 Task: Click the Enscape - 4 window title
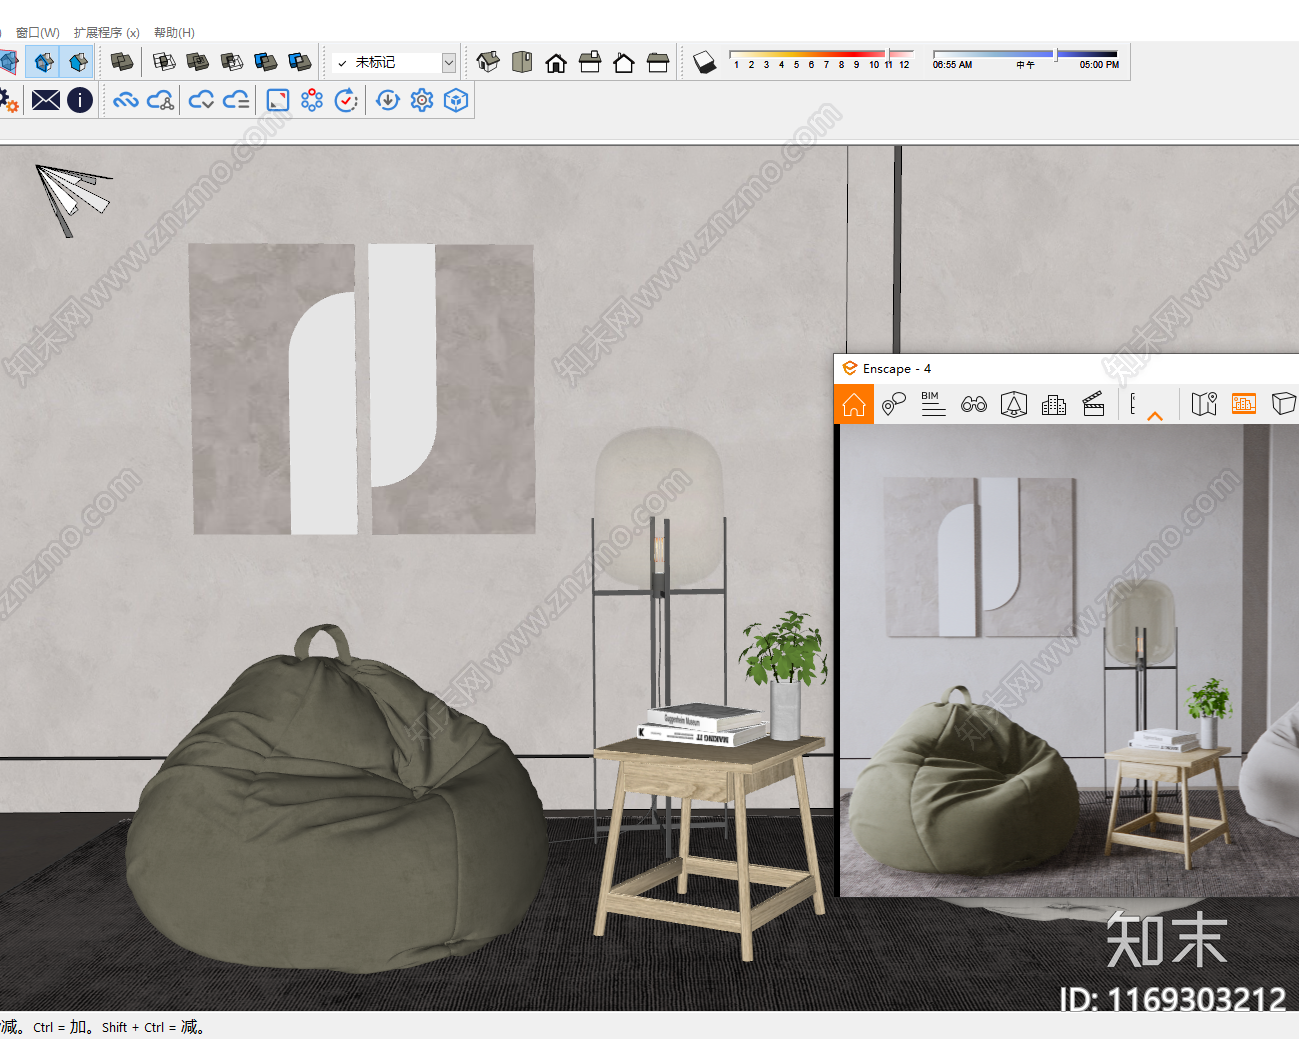coord(897,369)
